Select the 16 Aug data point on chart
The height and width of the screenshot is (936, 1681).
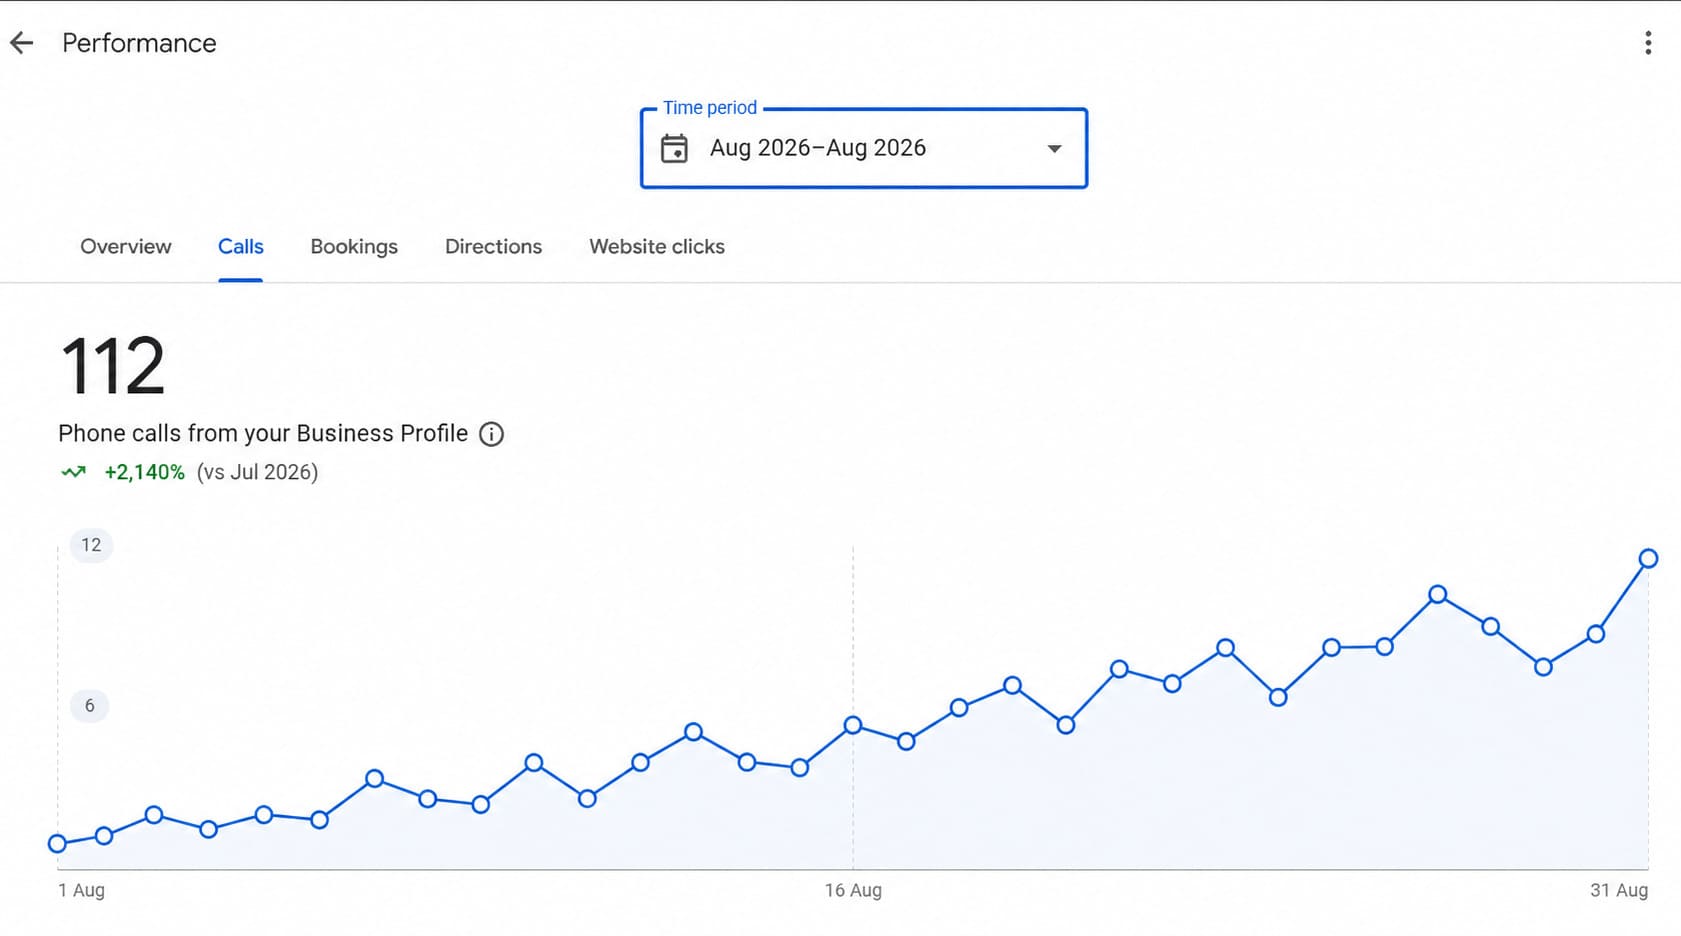pos(853,725)
